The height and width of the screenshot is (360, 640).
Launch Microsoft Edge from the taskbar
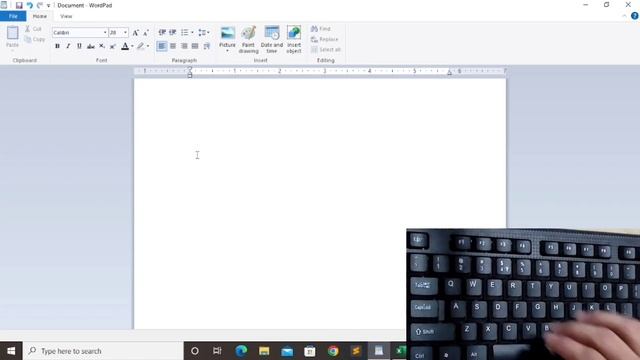(241, 351)
